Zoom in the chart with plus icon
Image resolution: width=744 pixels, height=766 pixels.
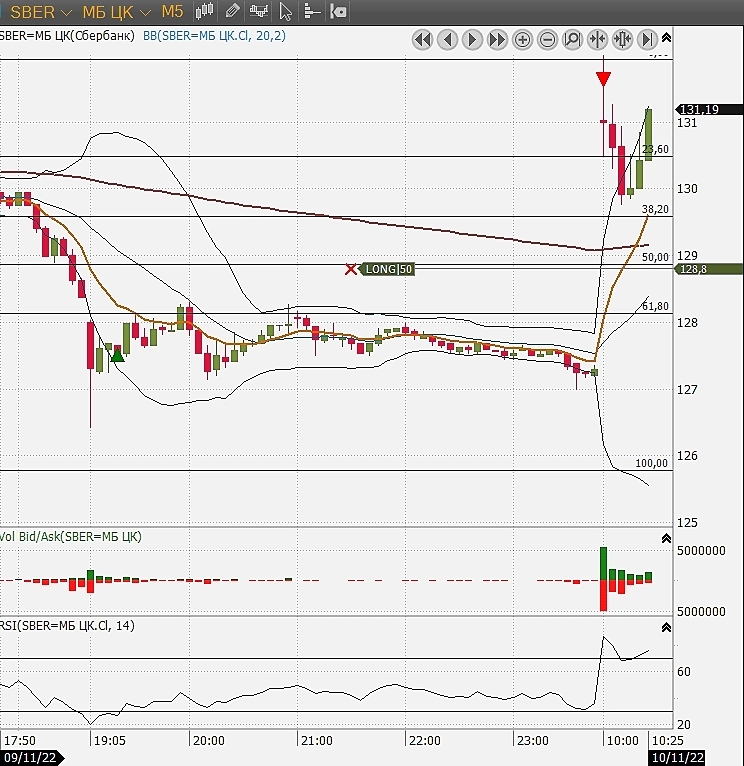pyautogui.click(x=522, y=40)
